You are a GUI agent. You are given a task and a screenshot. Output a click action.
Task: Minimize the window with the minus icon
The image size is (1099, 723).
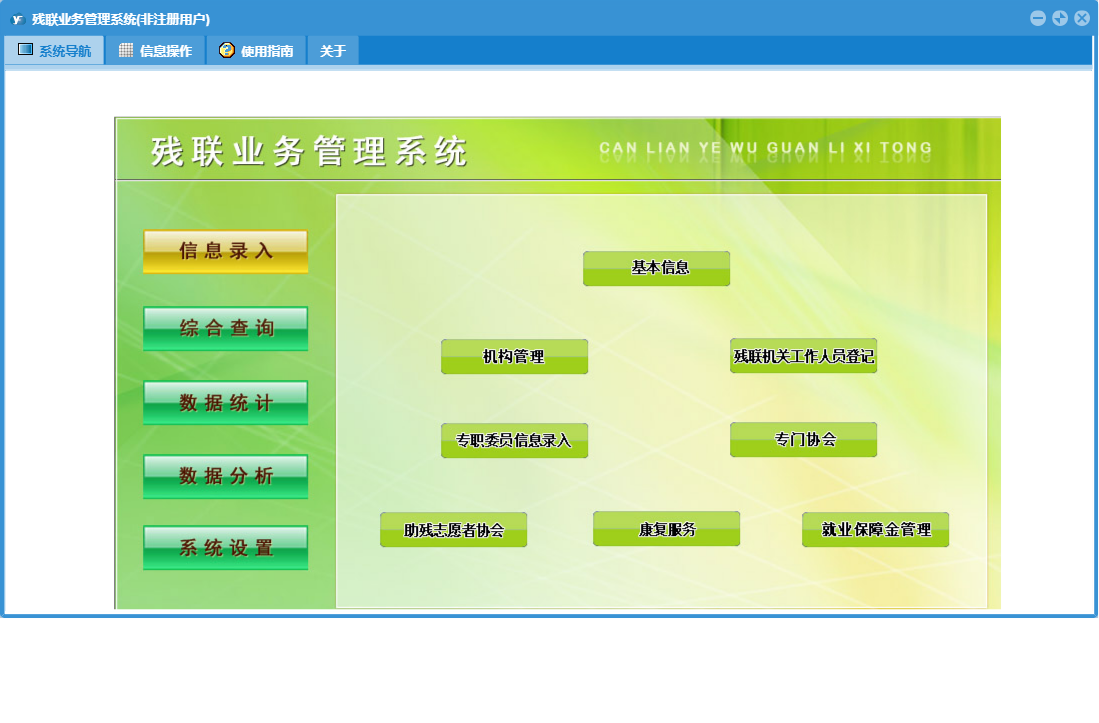pos(1038,18)
